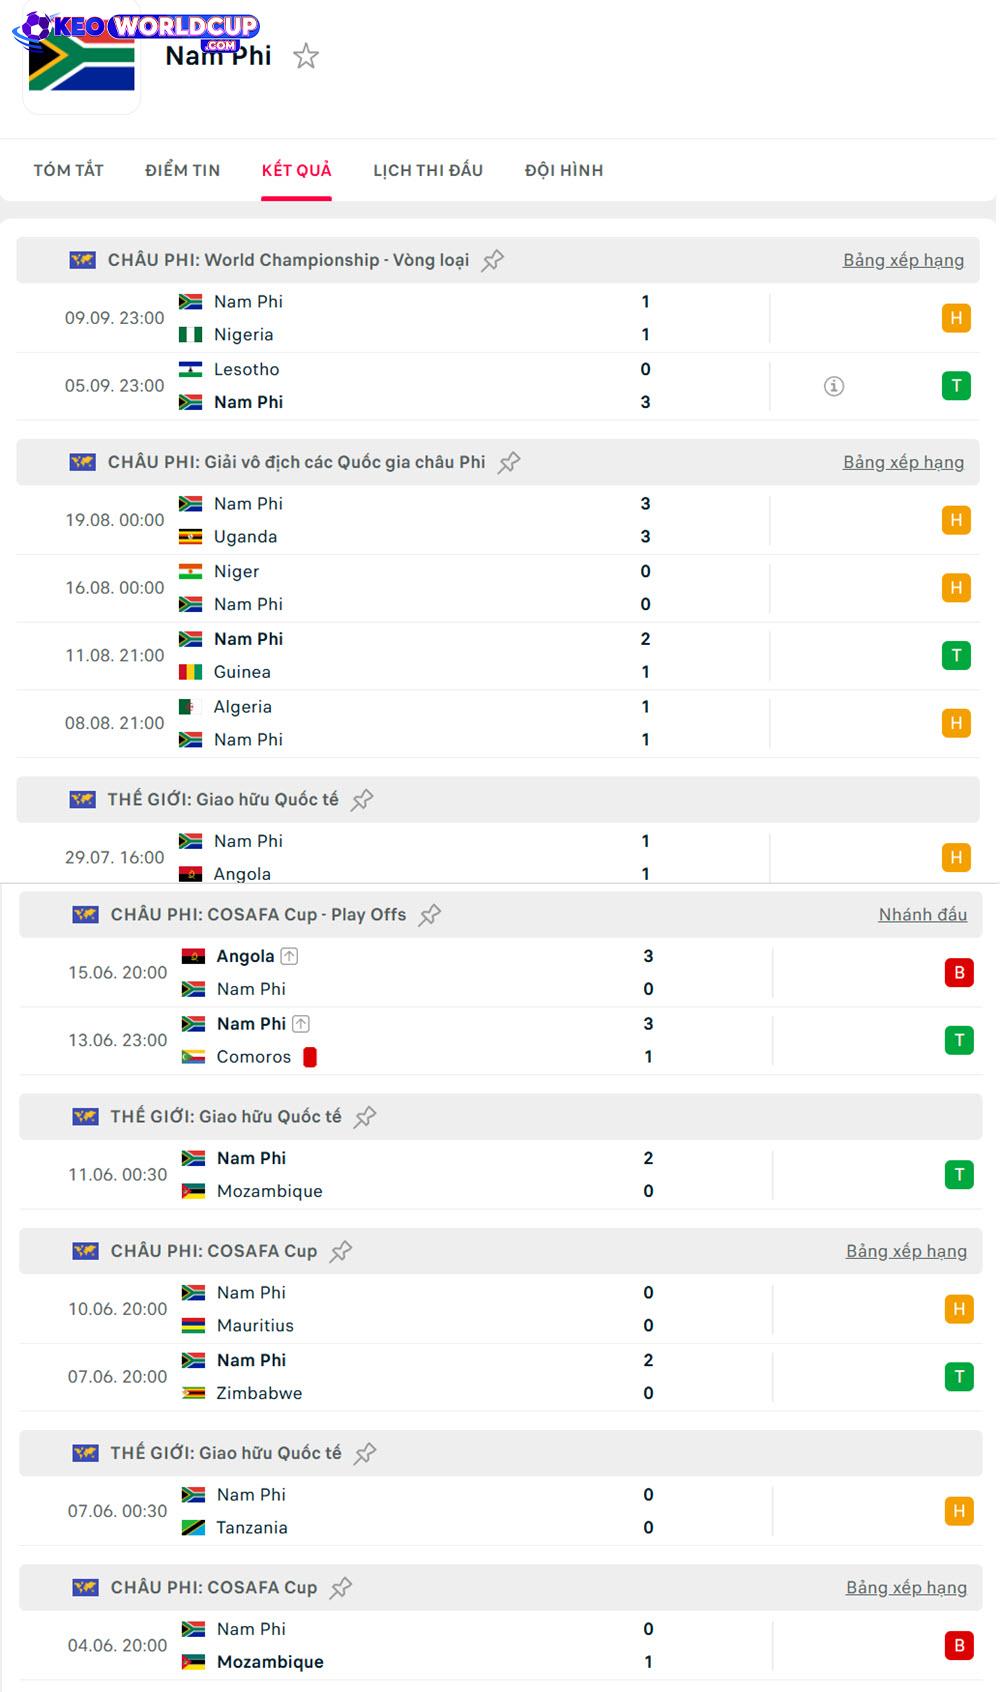Click the red card icon beside Comoros
The image size is (1000, 1692).
pos(310,1057)
